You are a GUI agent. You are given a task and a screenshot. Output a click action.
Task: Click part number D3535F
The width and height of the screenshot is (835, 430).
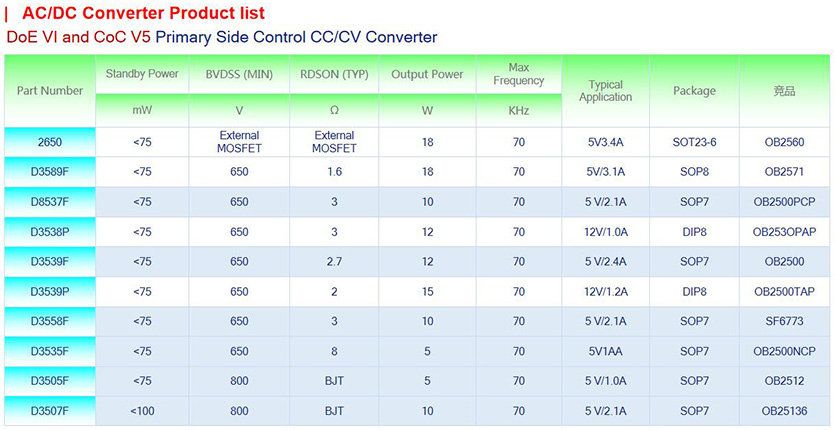click(49, 352)
